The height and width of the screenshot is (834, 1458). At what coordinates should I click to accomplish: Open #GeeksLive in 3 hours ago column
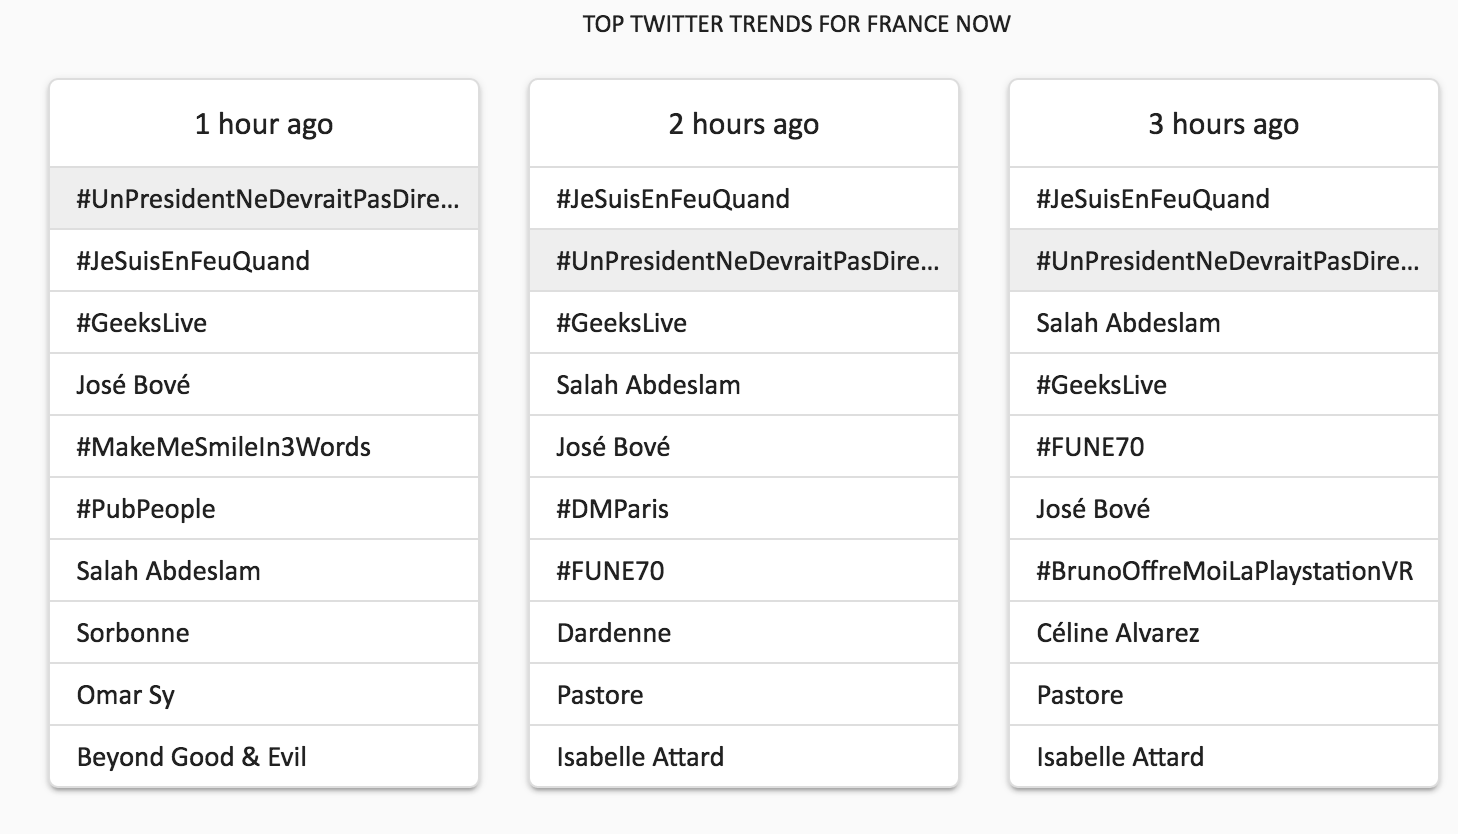(x=1101, y=385)
